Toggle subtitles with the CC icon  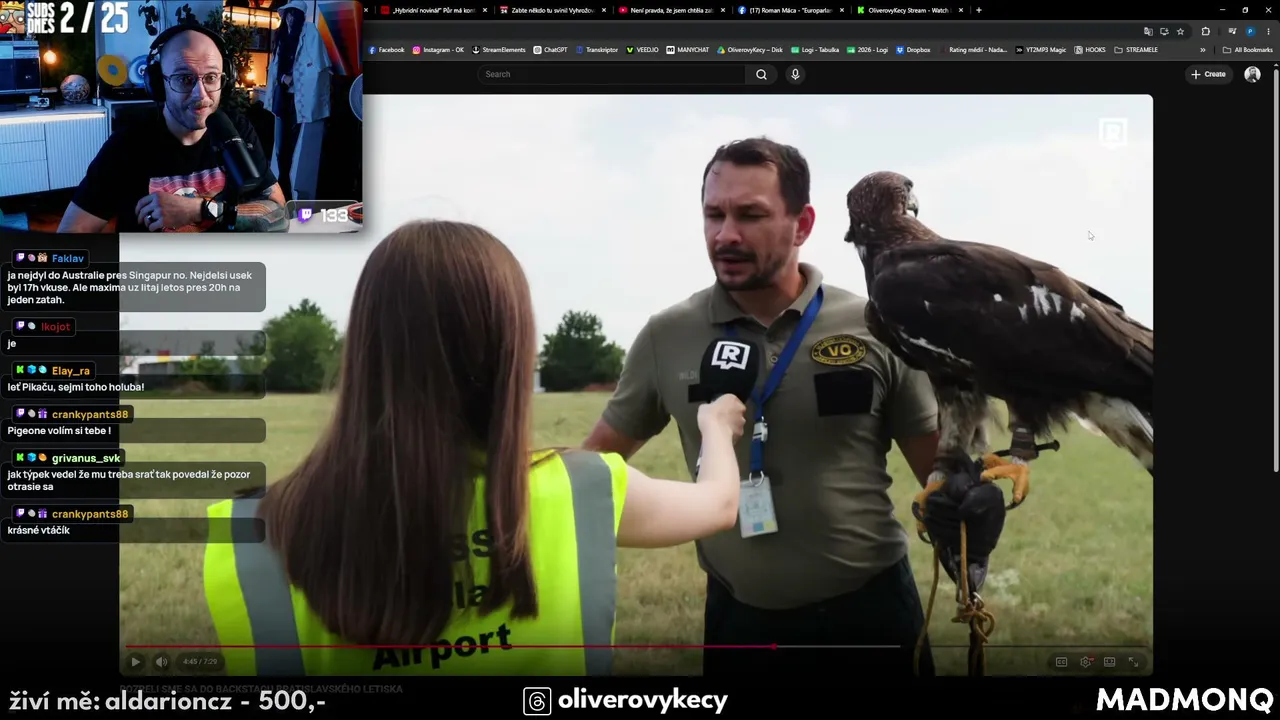coord(1061,661)
